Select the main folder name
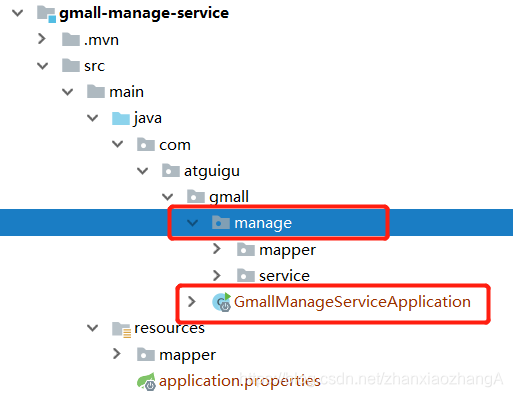Viewport: 513px width, 397px height. click(x=127, y=92)
